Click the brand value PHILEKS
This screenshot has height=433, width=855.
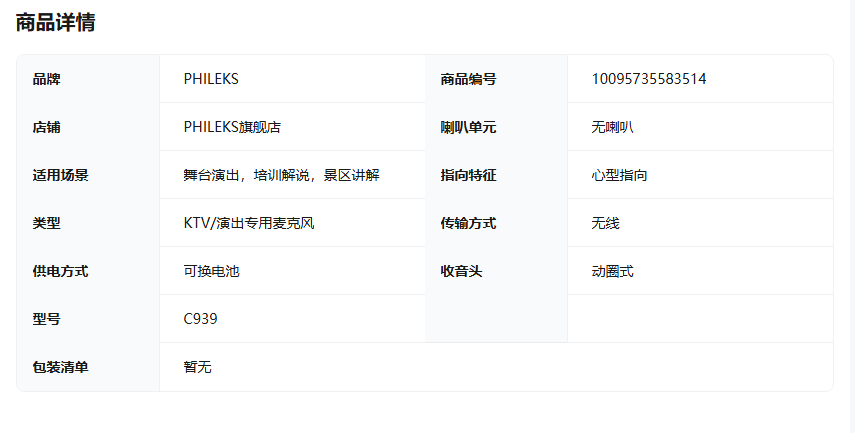point(211,79)
